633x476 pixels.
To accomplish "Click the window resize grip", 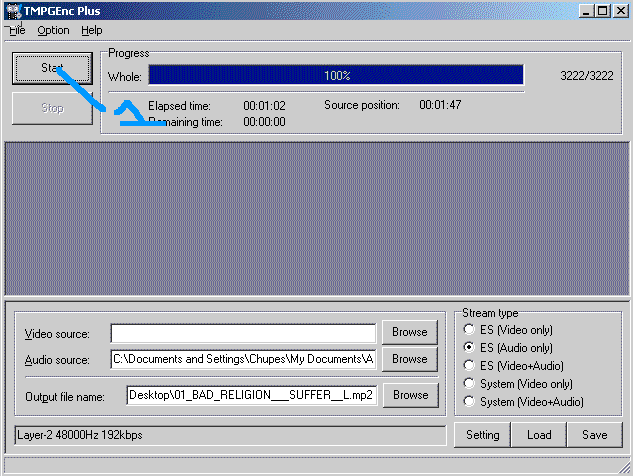I will tap(625, 468).
